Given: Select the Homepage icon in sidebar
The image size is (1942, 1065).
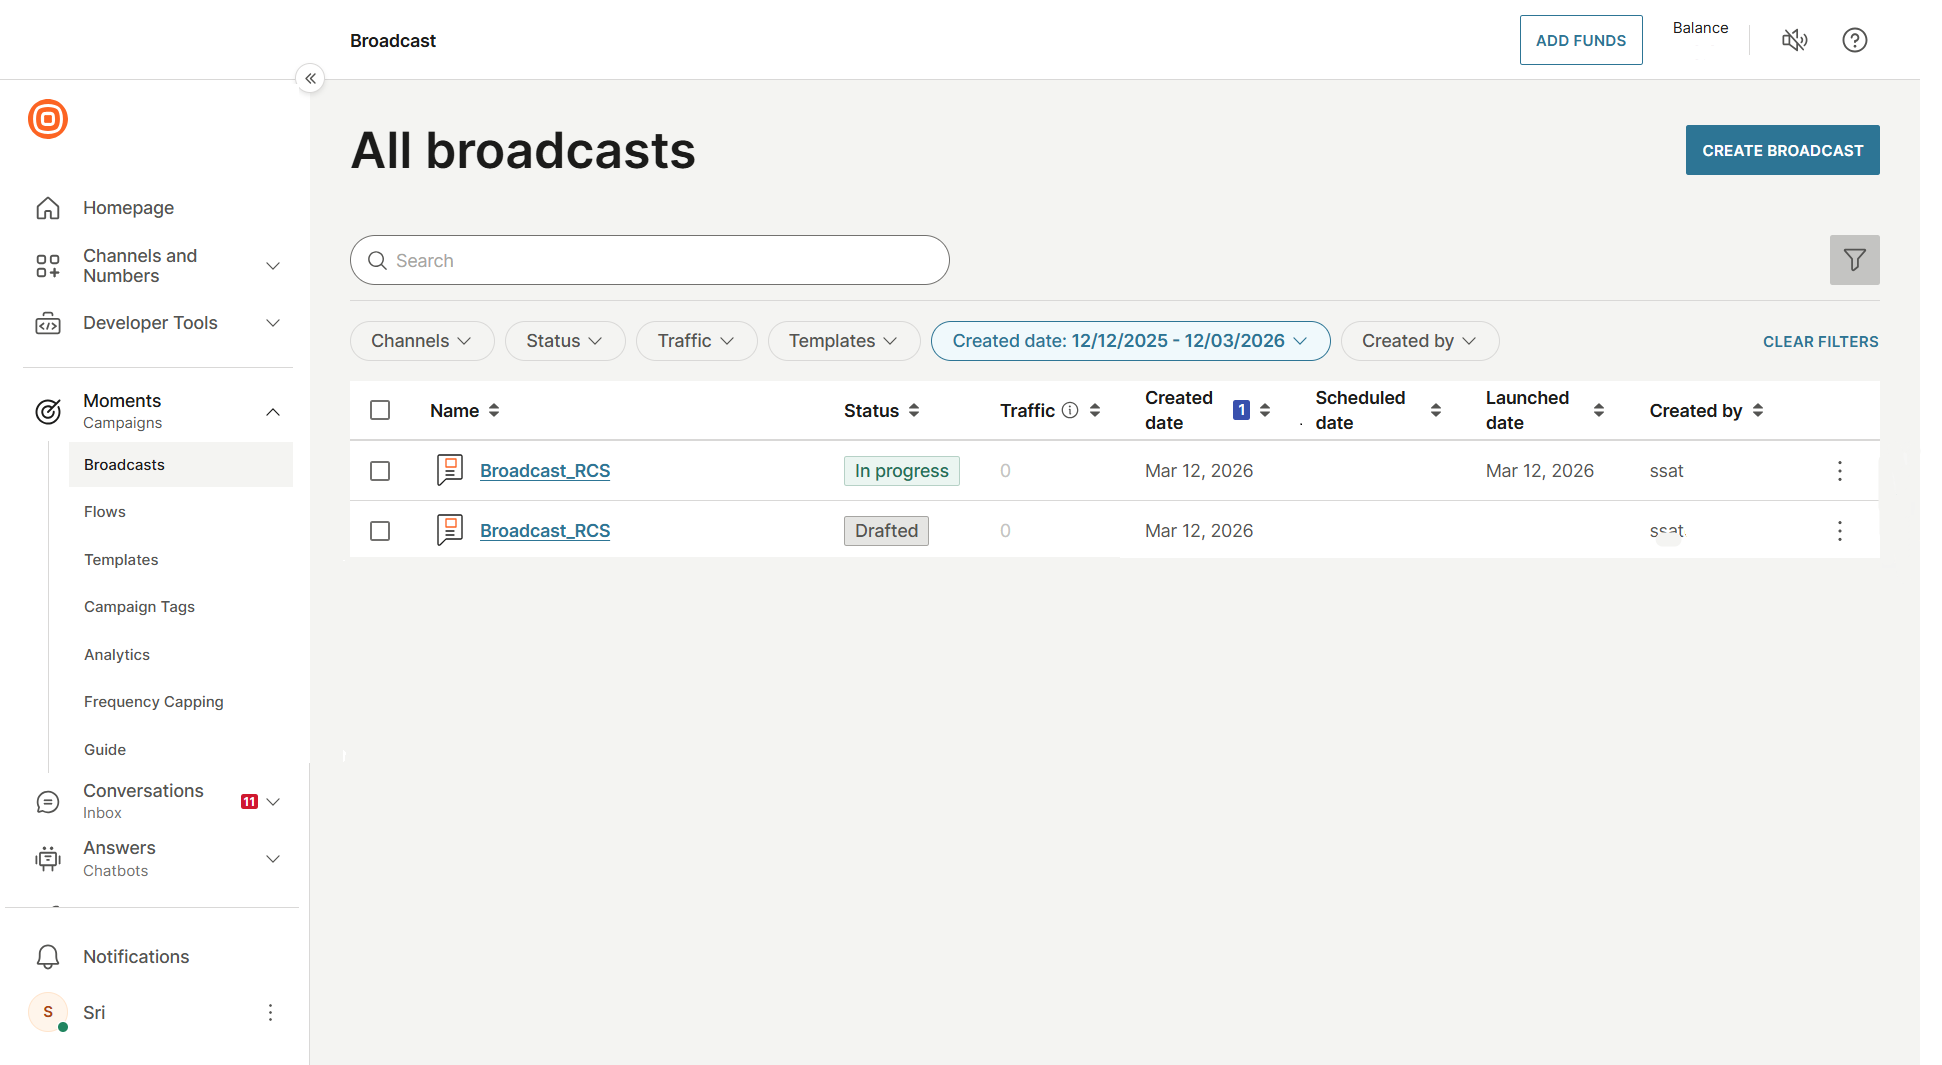Looking at the screenshot, I should coord(48,207).
